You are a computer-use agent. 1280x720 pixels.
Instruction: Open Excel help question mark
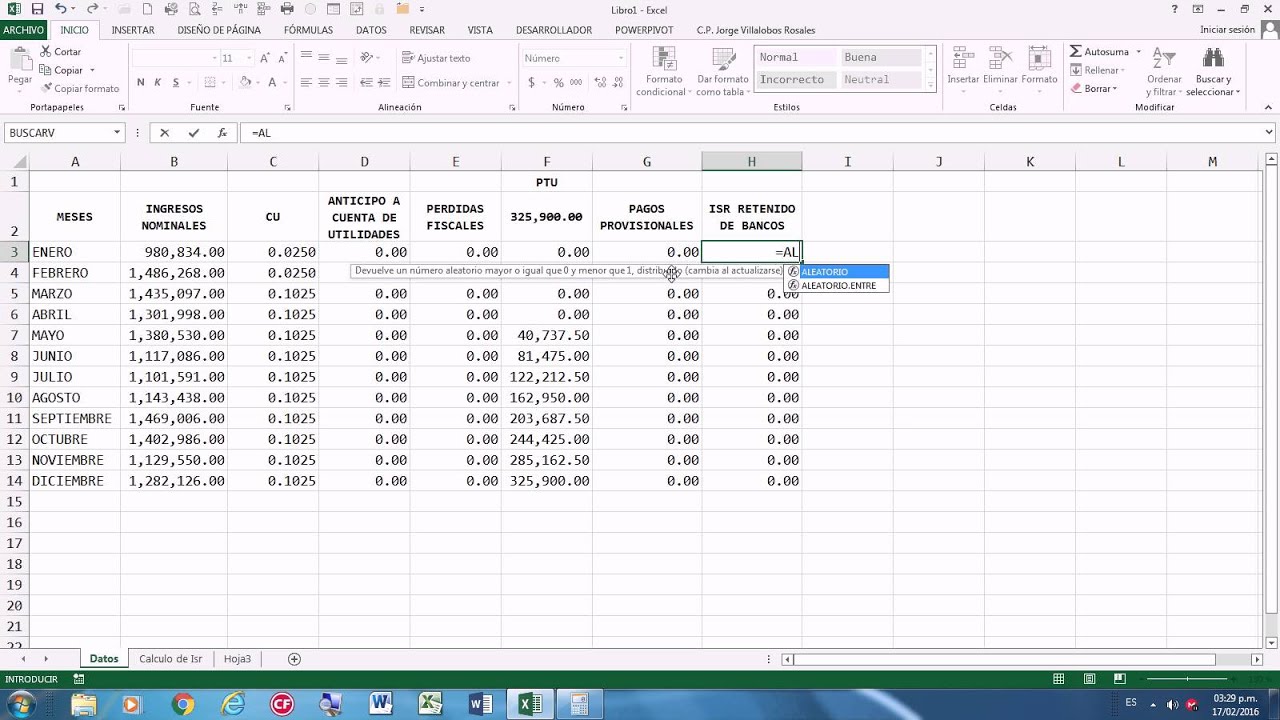click(1174, 9)
